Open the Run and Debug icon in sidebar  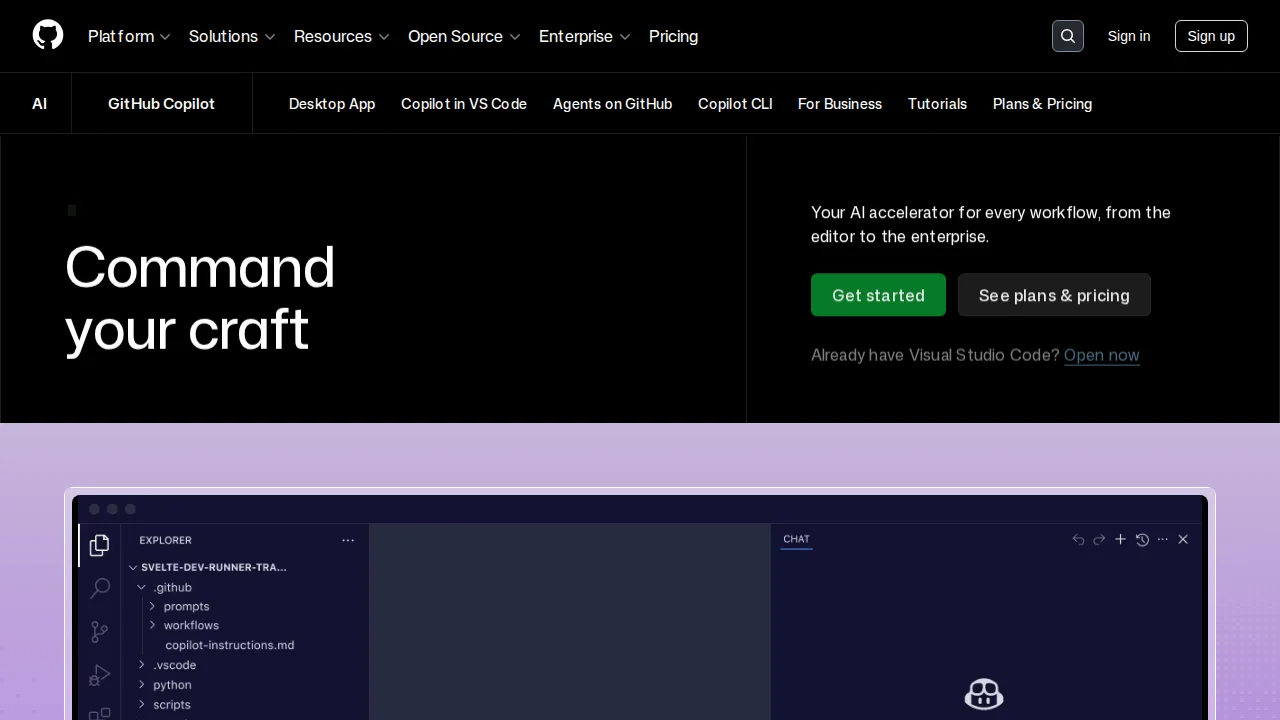pyautogui.click(x=99, y=675)
